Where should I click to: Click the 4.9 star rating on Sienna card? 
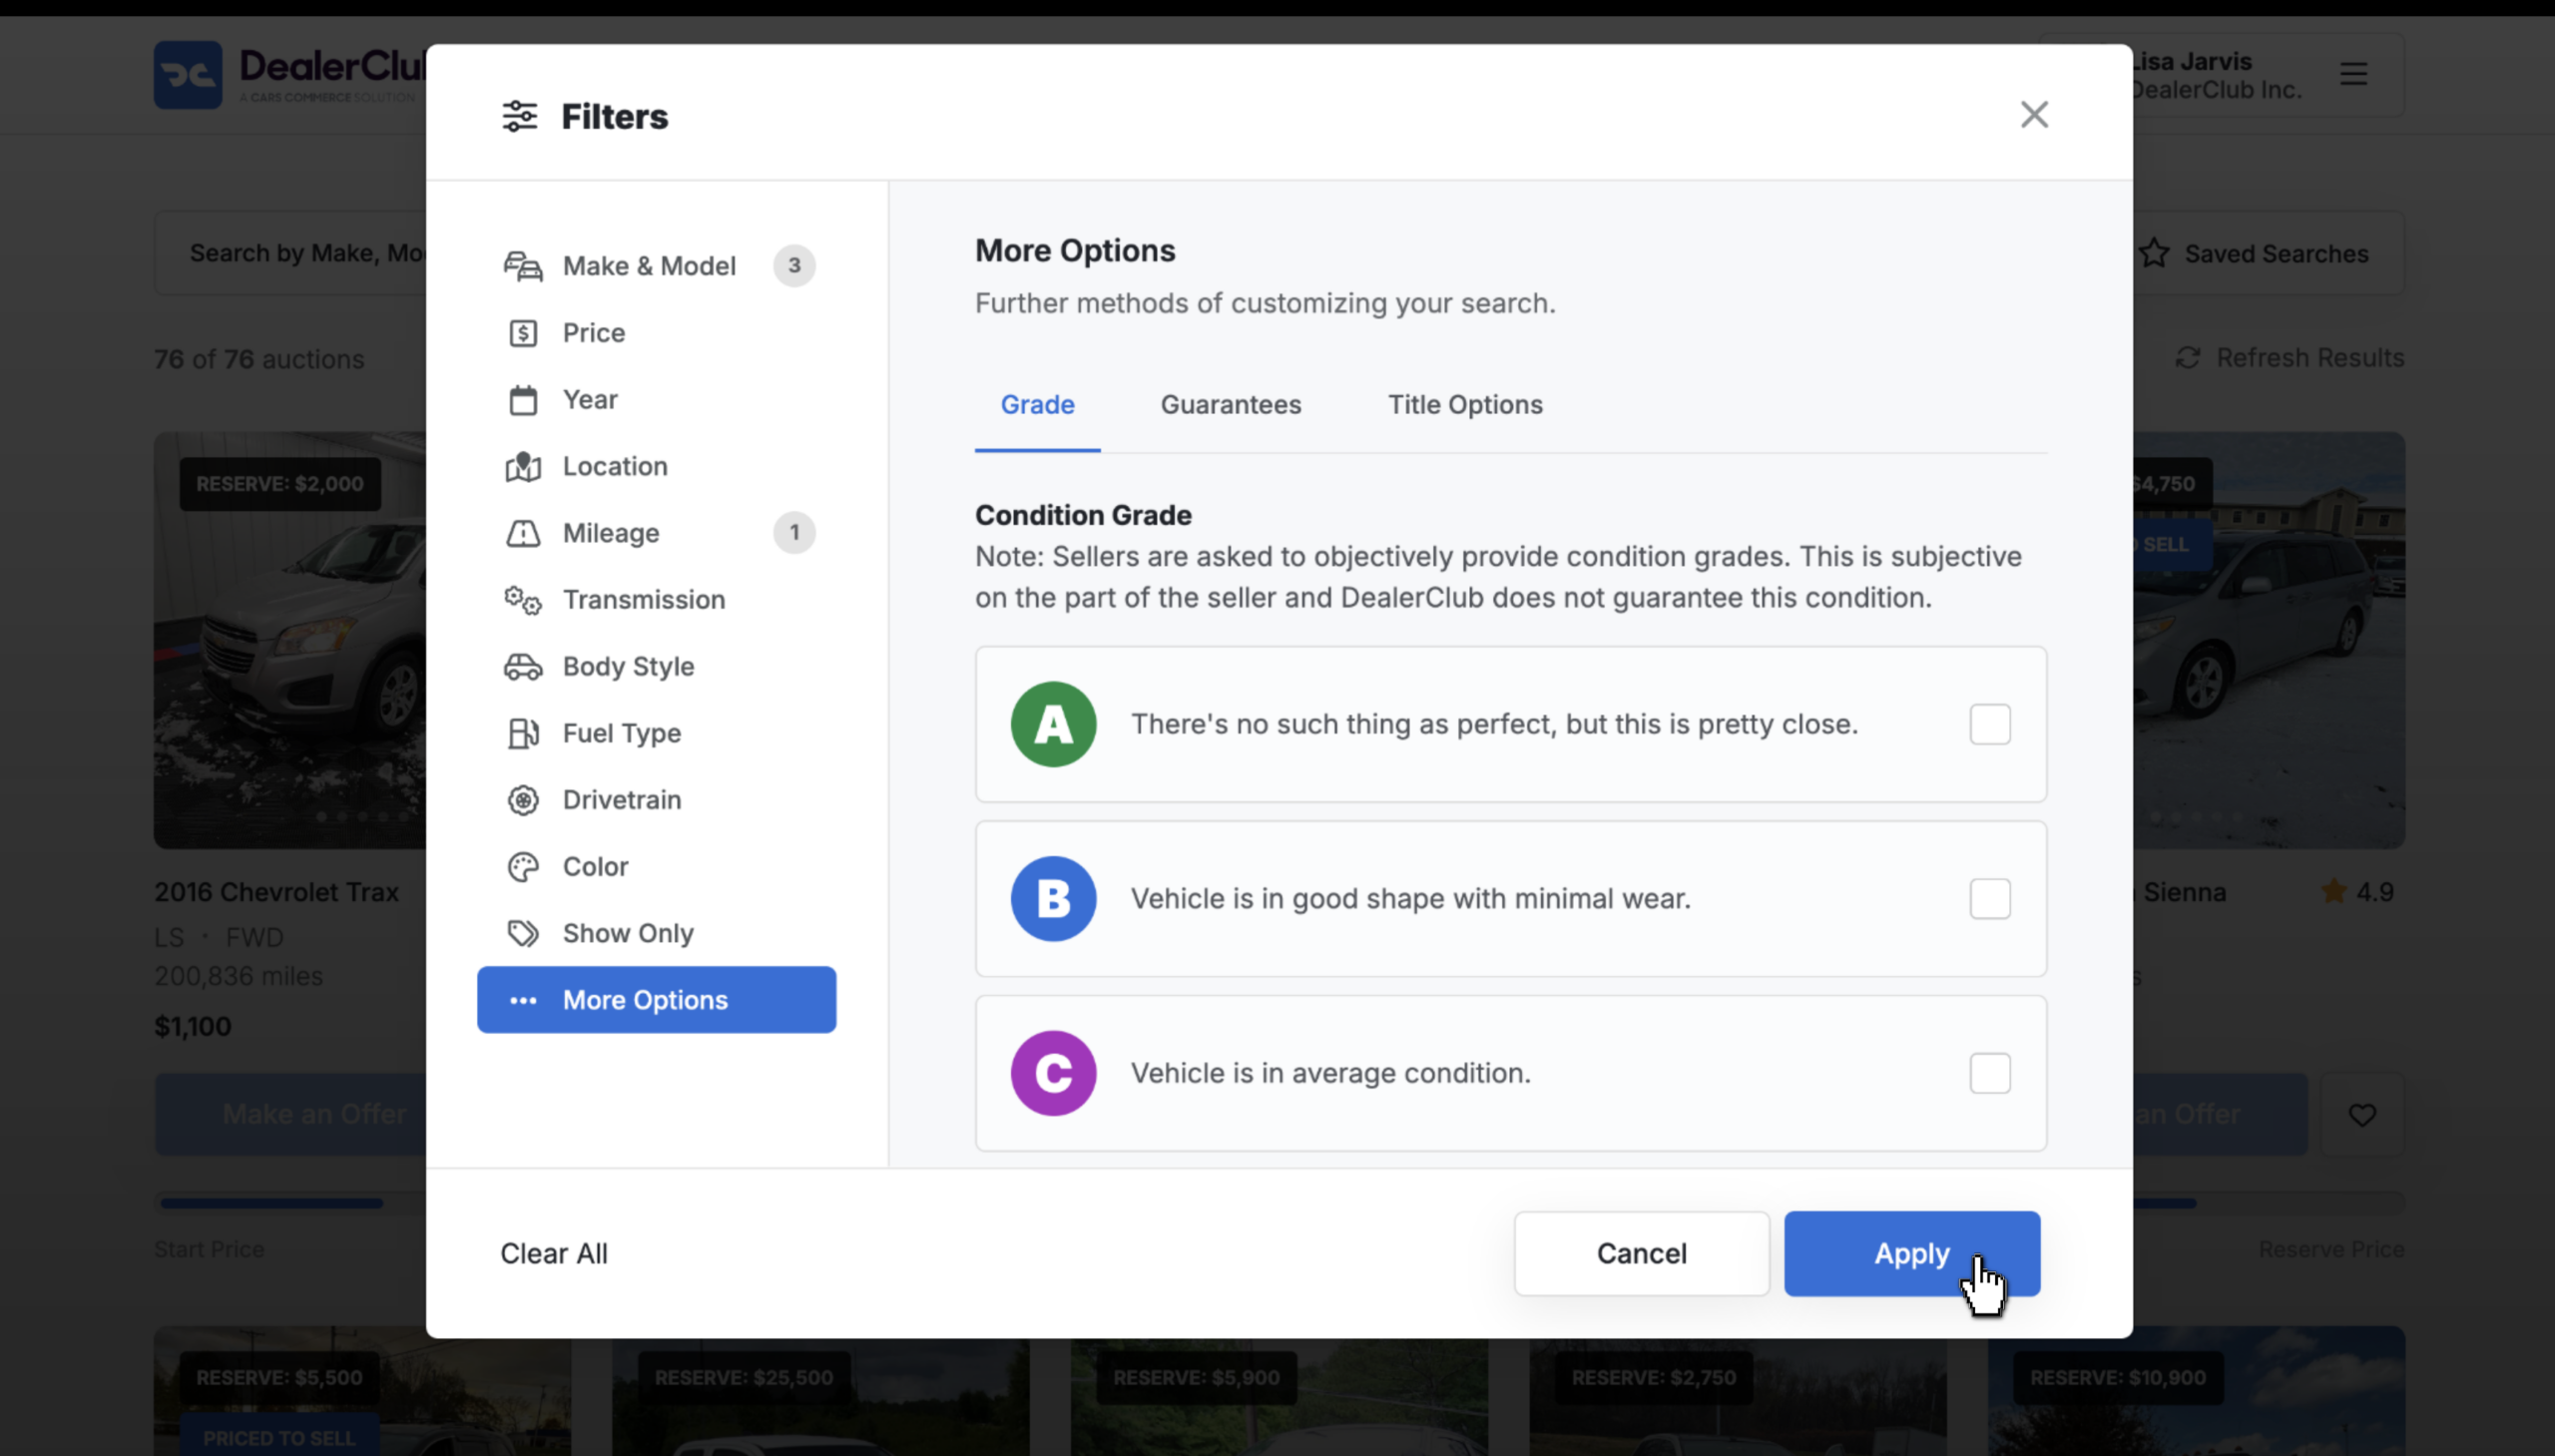[2358, 892]
